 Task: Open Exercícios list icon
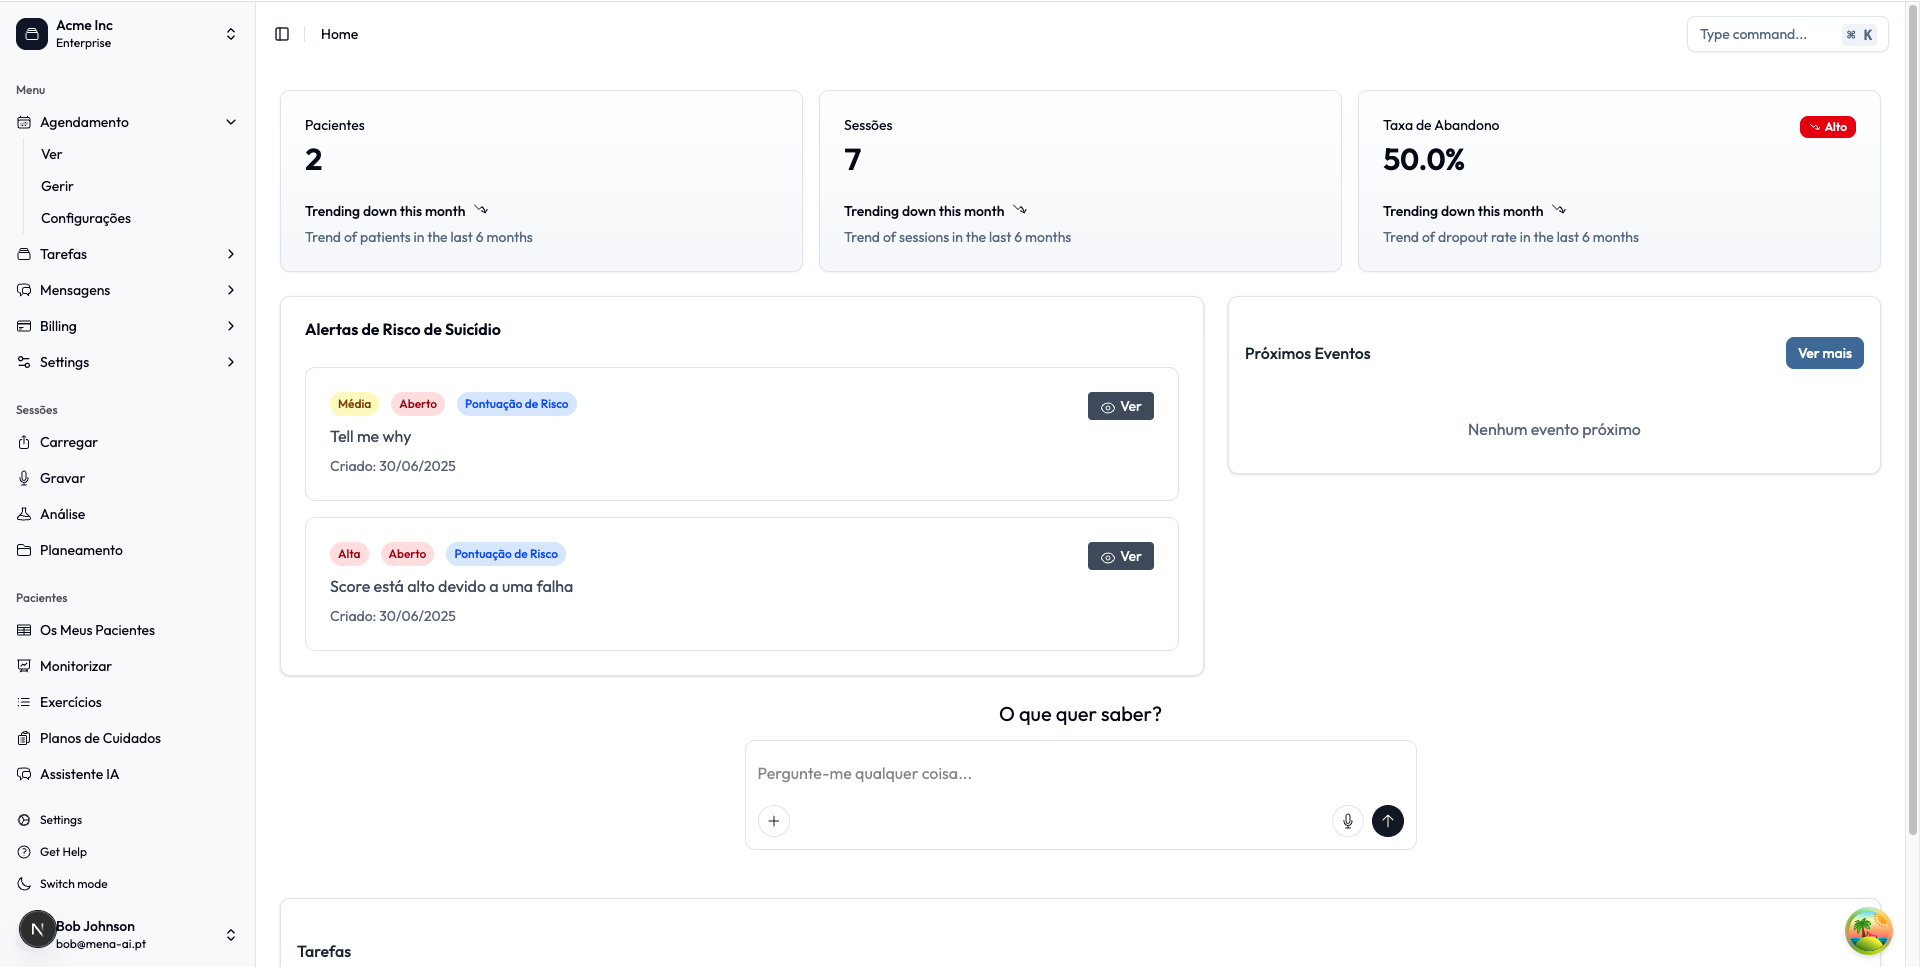pyautogui.click(x=24, y=702)
